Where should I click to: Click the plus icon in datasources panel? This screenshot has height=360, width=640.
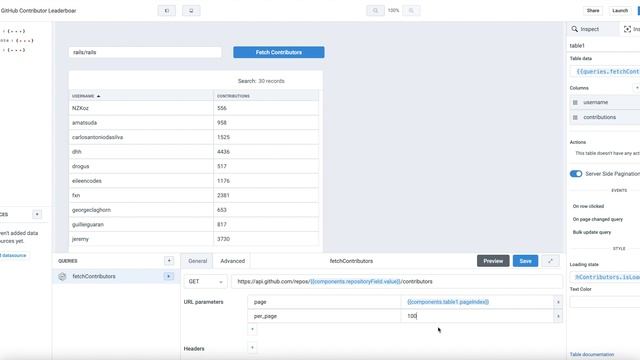[37, 214]
